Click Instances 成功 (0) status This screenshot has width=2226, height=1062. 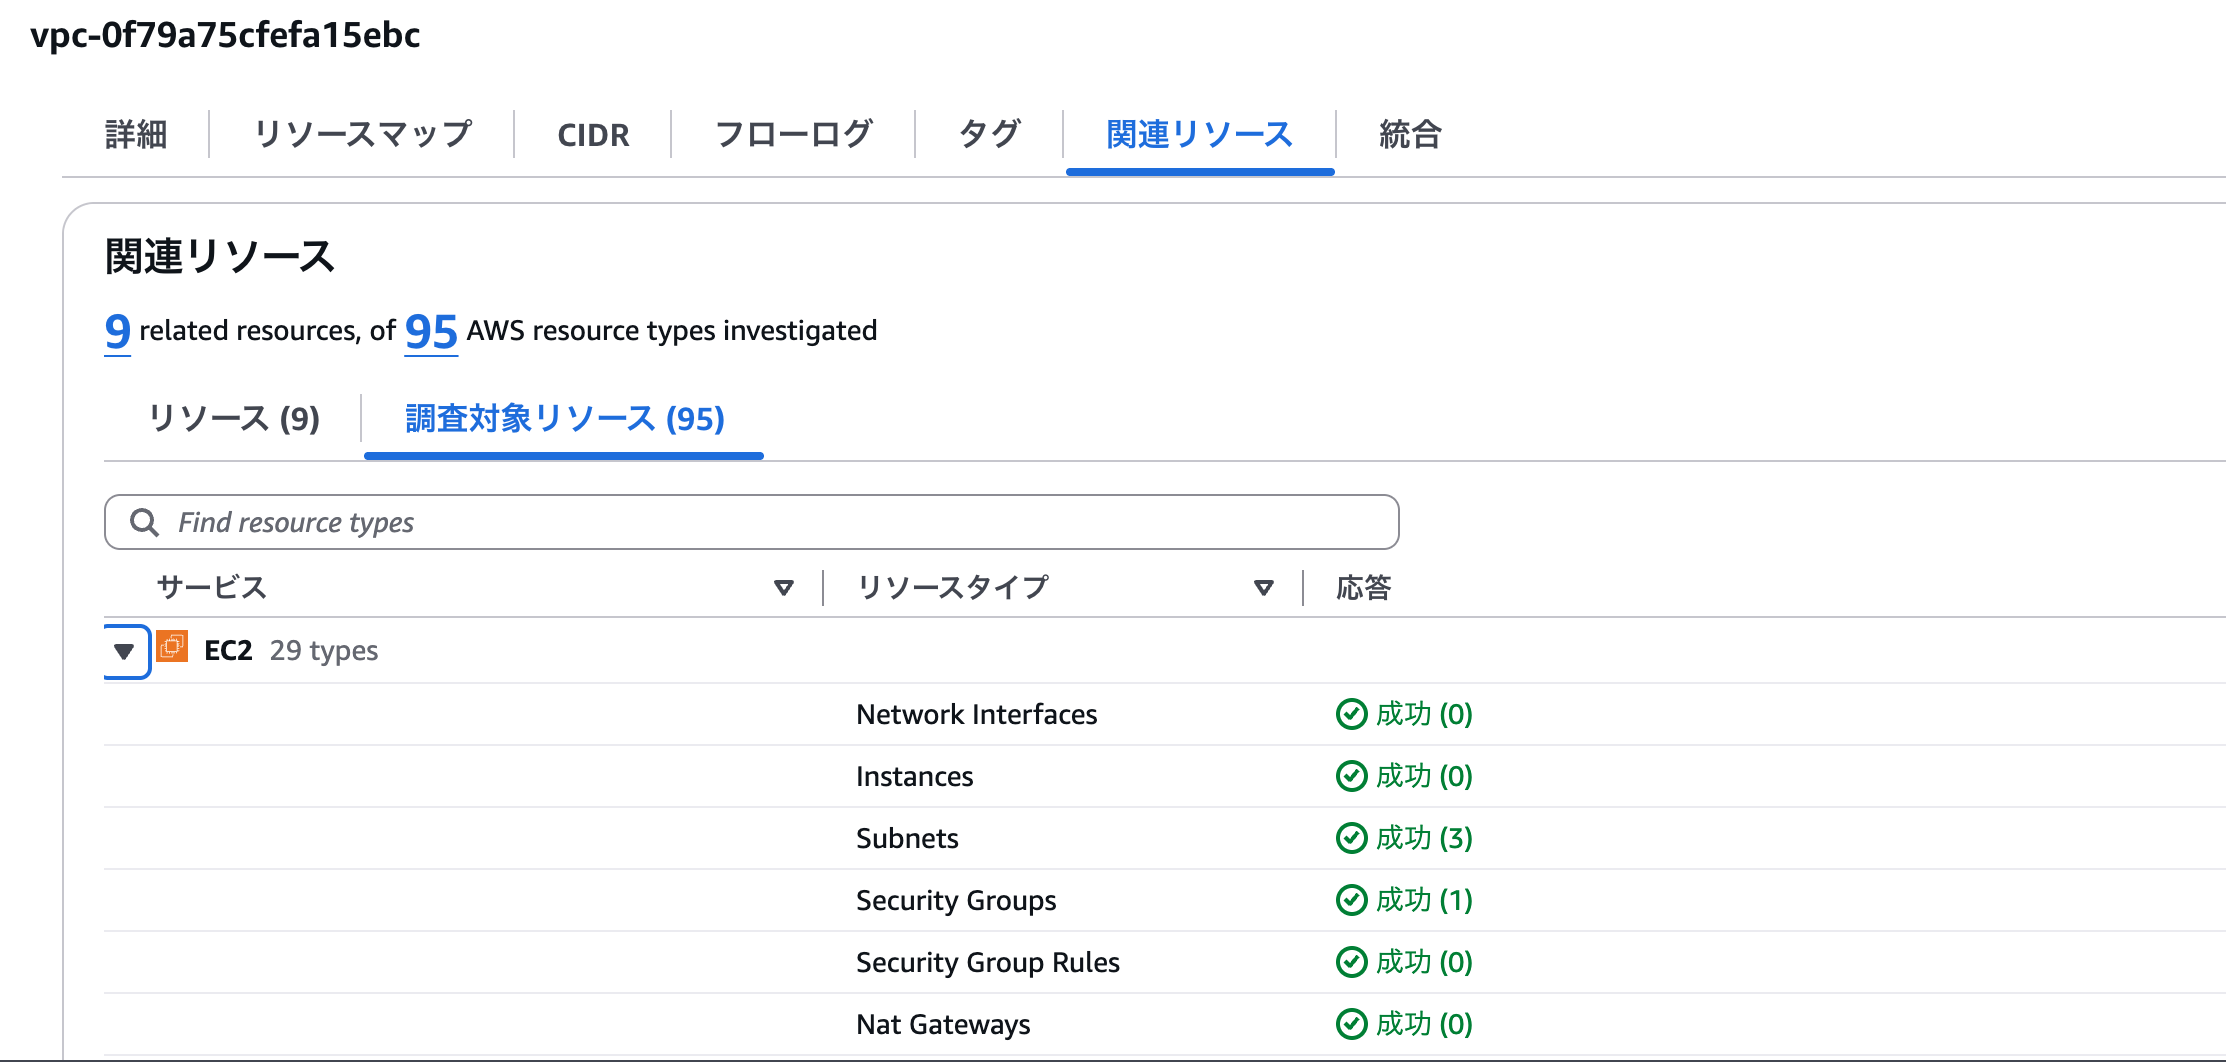click(1404, 776)
